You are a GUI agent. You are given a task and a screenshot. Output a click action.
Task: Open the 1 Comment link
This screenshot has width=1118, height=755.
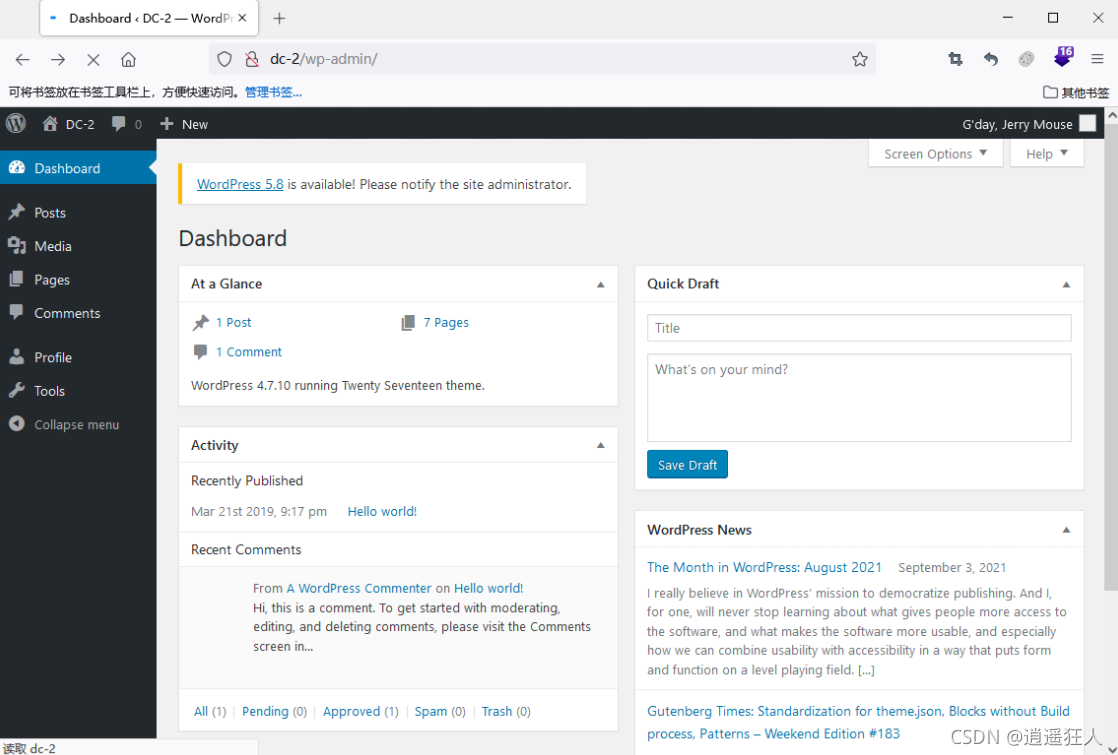point(249,351)
